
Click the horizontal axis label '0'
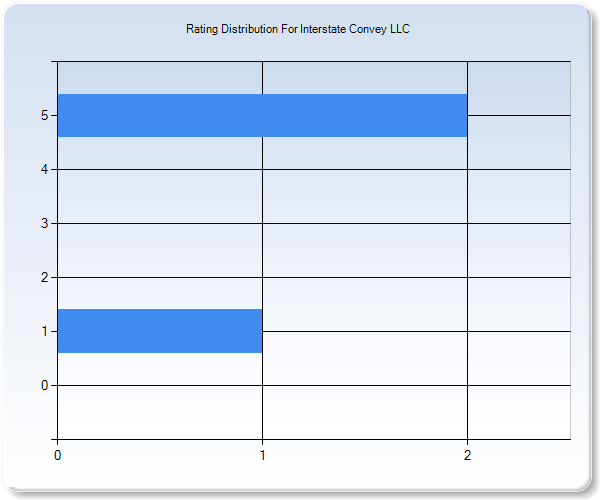(57, 455)
